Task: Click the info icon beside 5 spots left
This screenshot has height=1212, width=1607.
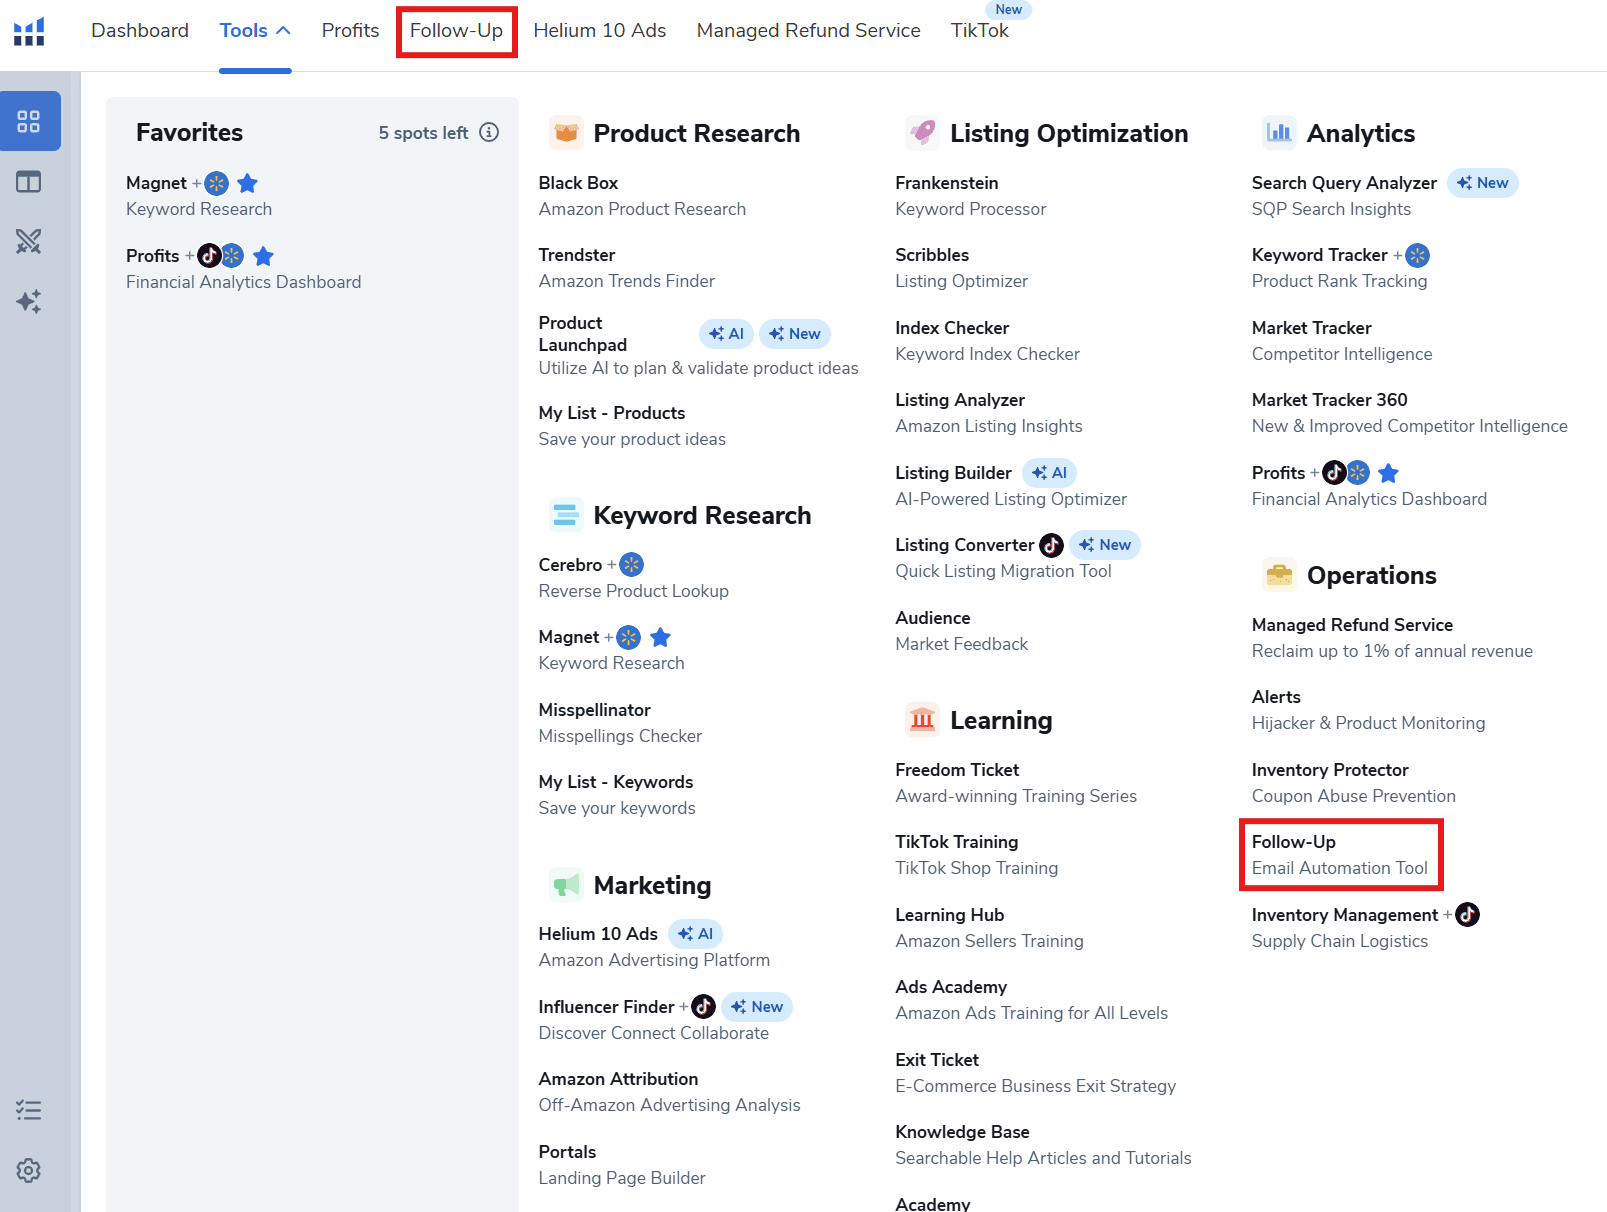Action: pos(489,132)
